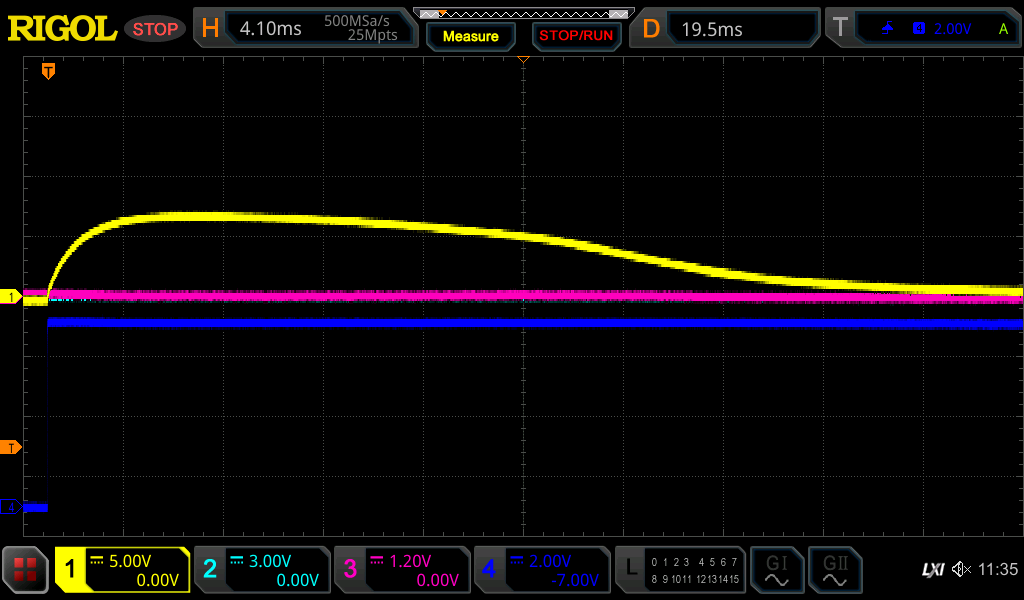Toggle channel 4 with 2.00V scale
Screen dimensions: 1024x600
(x=541, y=570)
